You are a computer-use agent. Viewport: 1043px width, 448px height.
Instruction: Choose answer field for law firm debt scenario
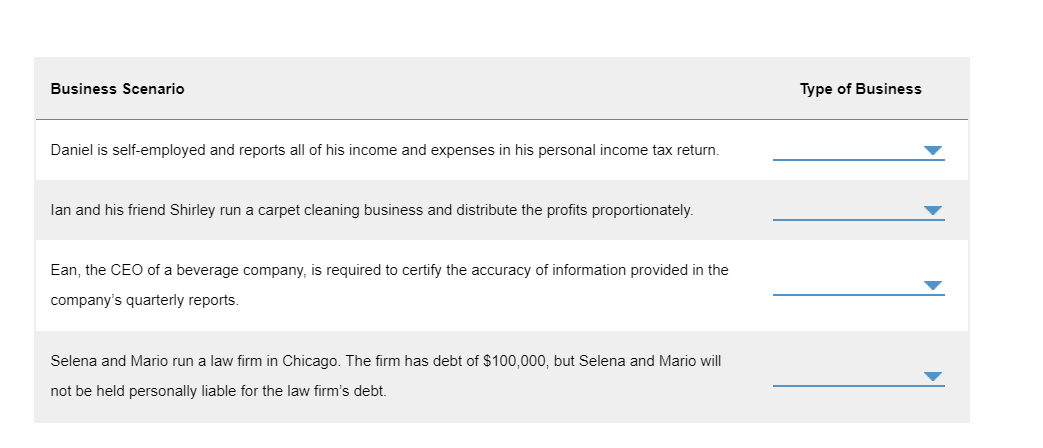click(846, 376)
